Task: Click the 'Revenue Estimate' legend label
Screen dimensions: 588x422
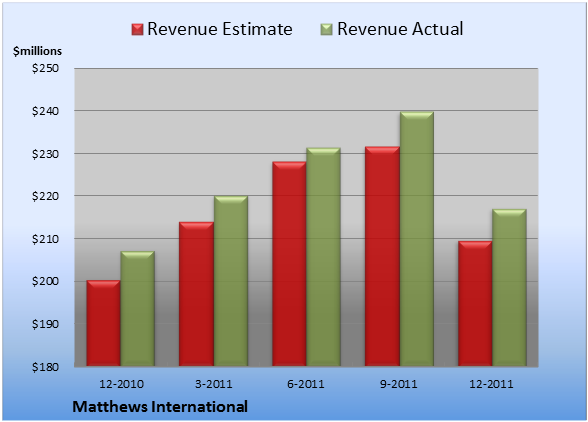Action: pos(220,29)
